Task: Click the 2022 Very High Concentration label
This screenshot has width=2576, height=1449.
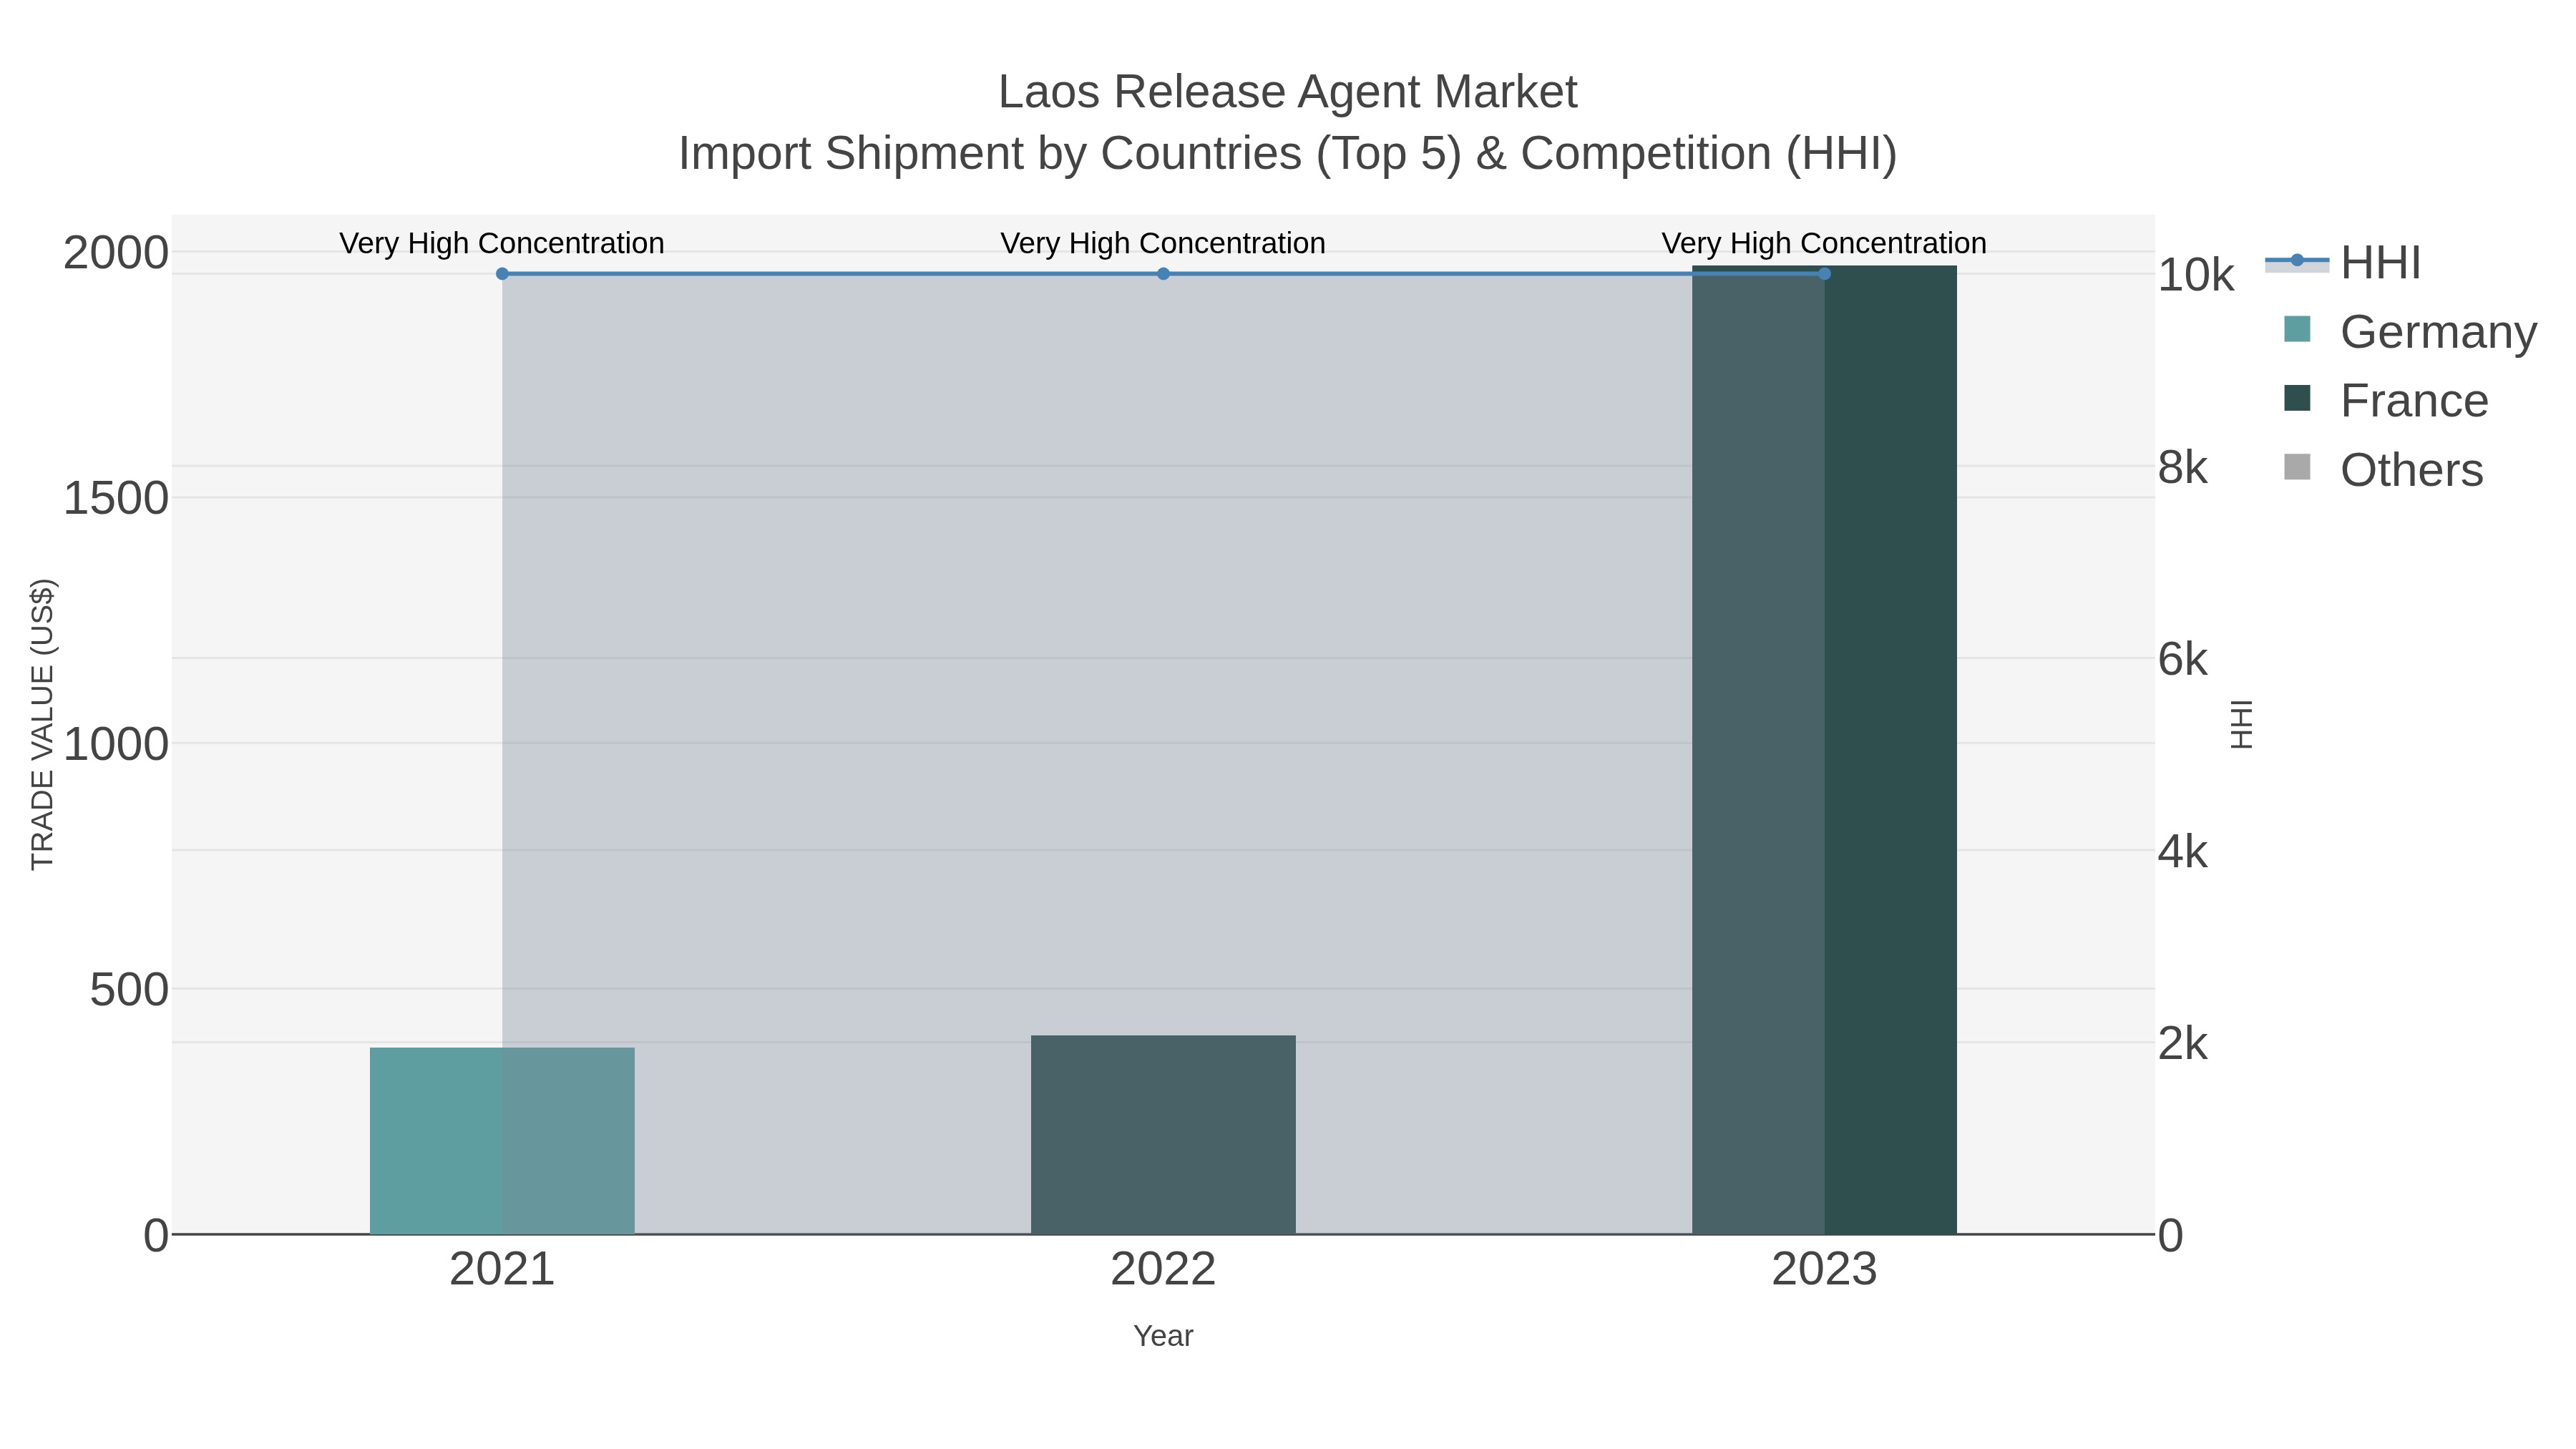Action: click(x=1163, y=243)
